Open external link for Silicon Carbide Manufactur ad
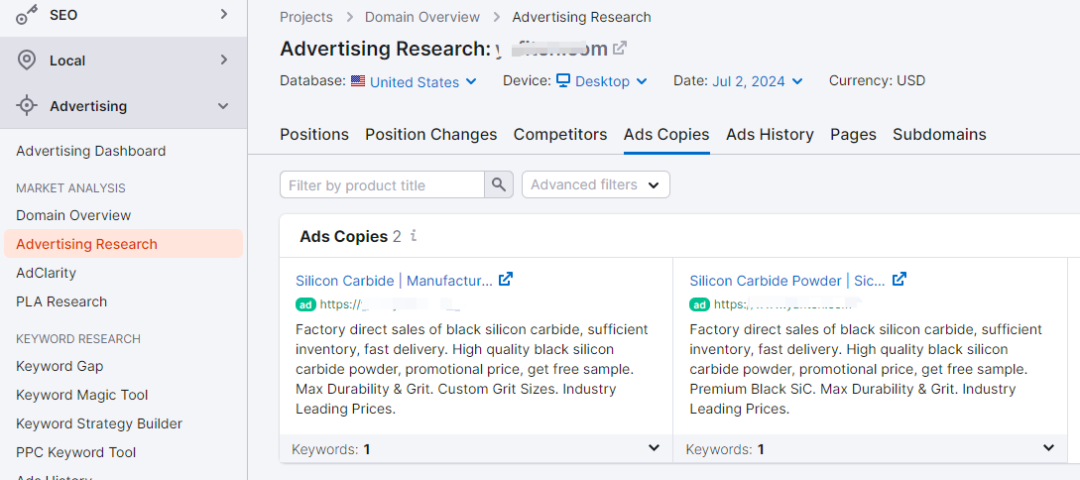1080x480 pixels. click(x=506, y=280)
